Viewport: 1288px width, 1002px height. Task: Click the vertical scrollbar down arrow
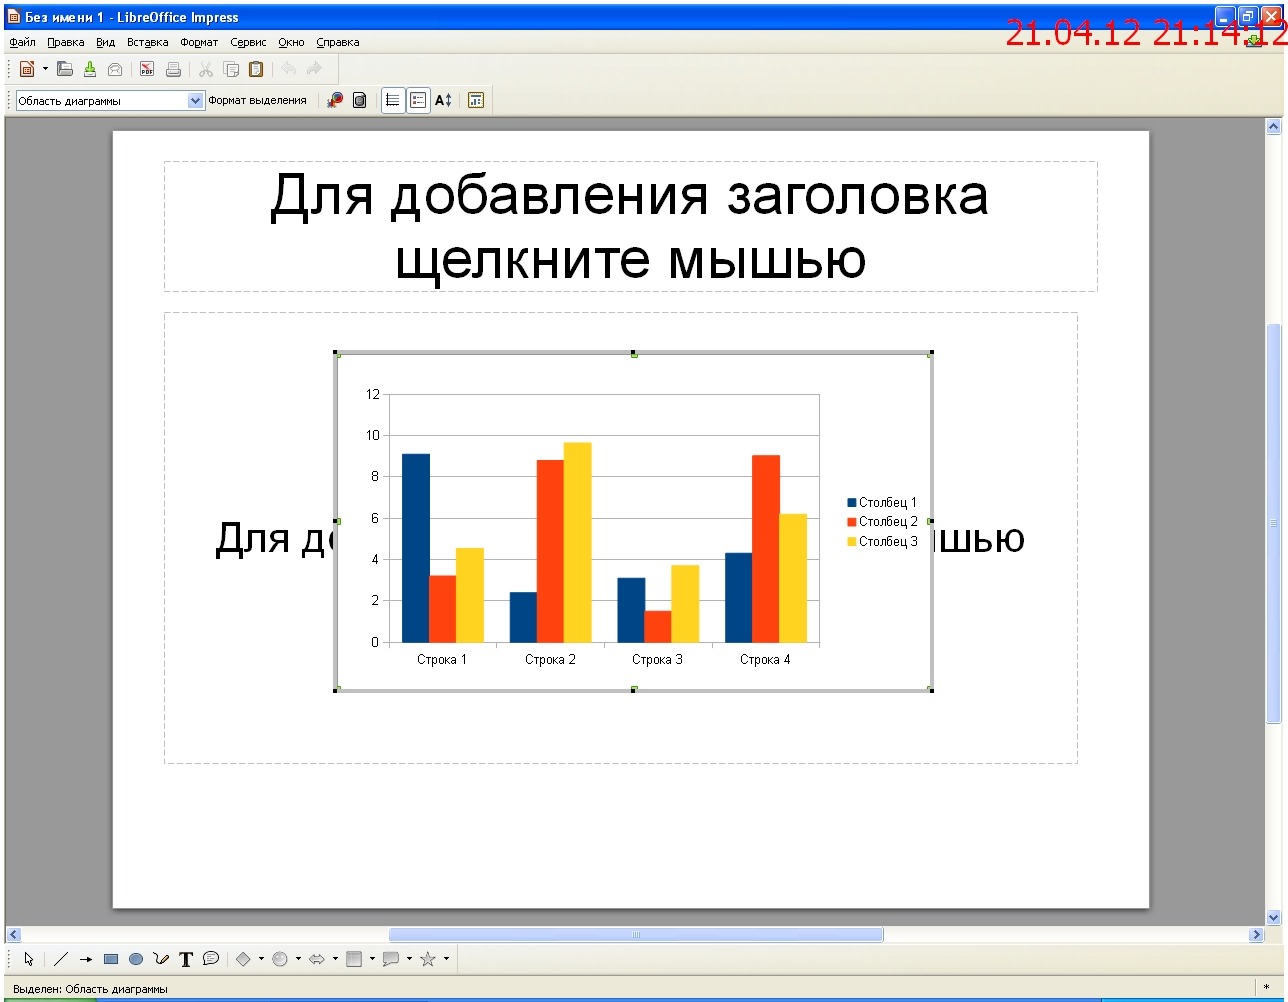click(x=1273, y=916)
